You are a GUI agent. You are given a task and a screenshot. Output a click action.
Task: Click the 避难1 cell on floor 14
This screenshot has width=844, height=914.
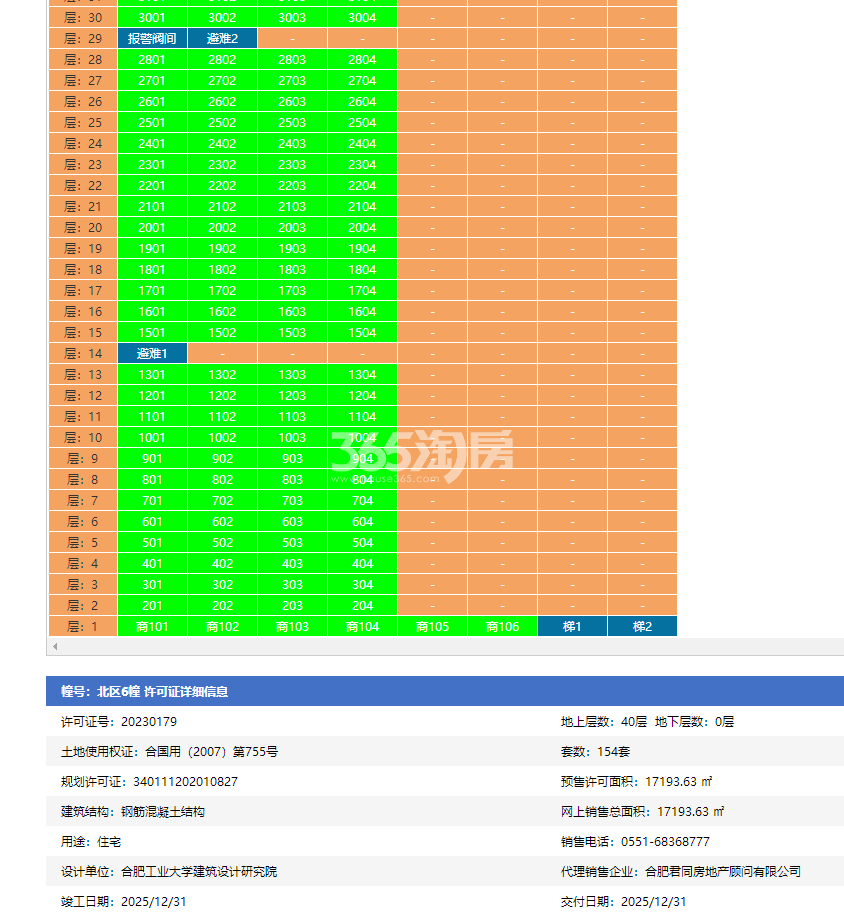152,353
